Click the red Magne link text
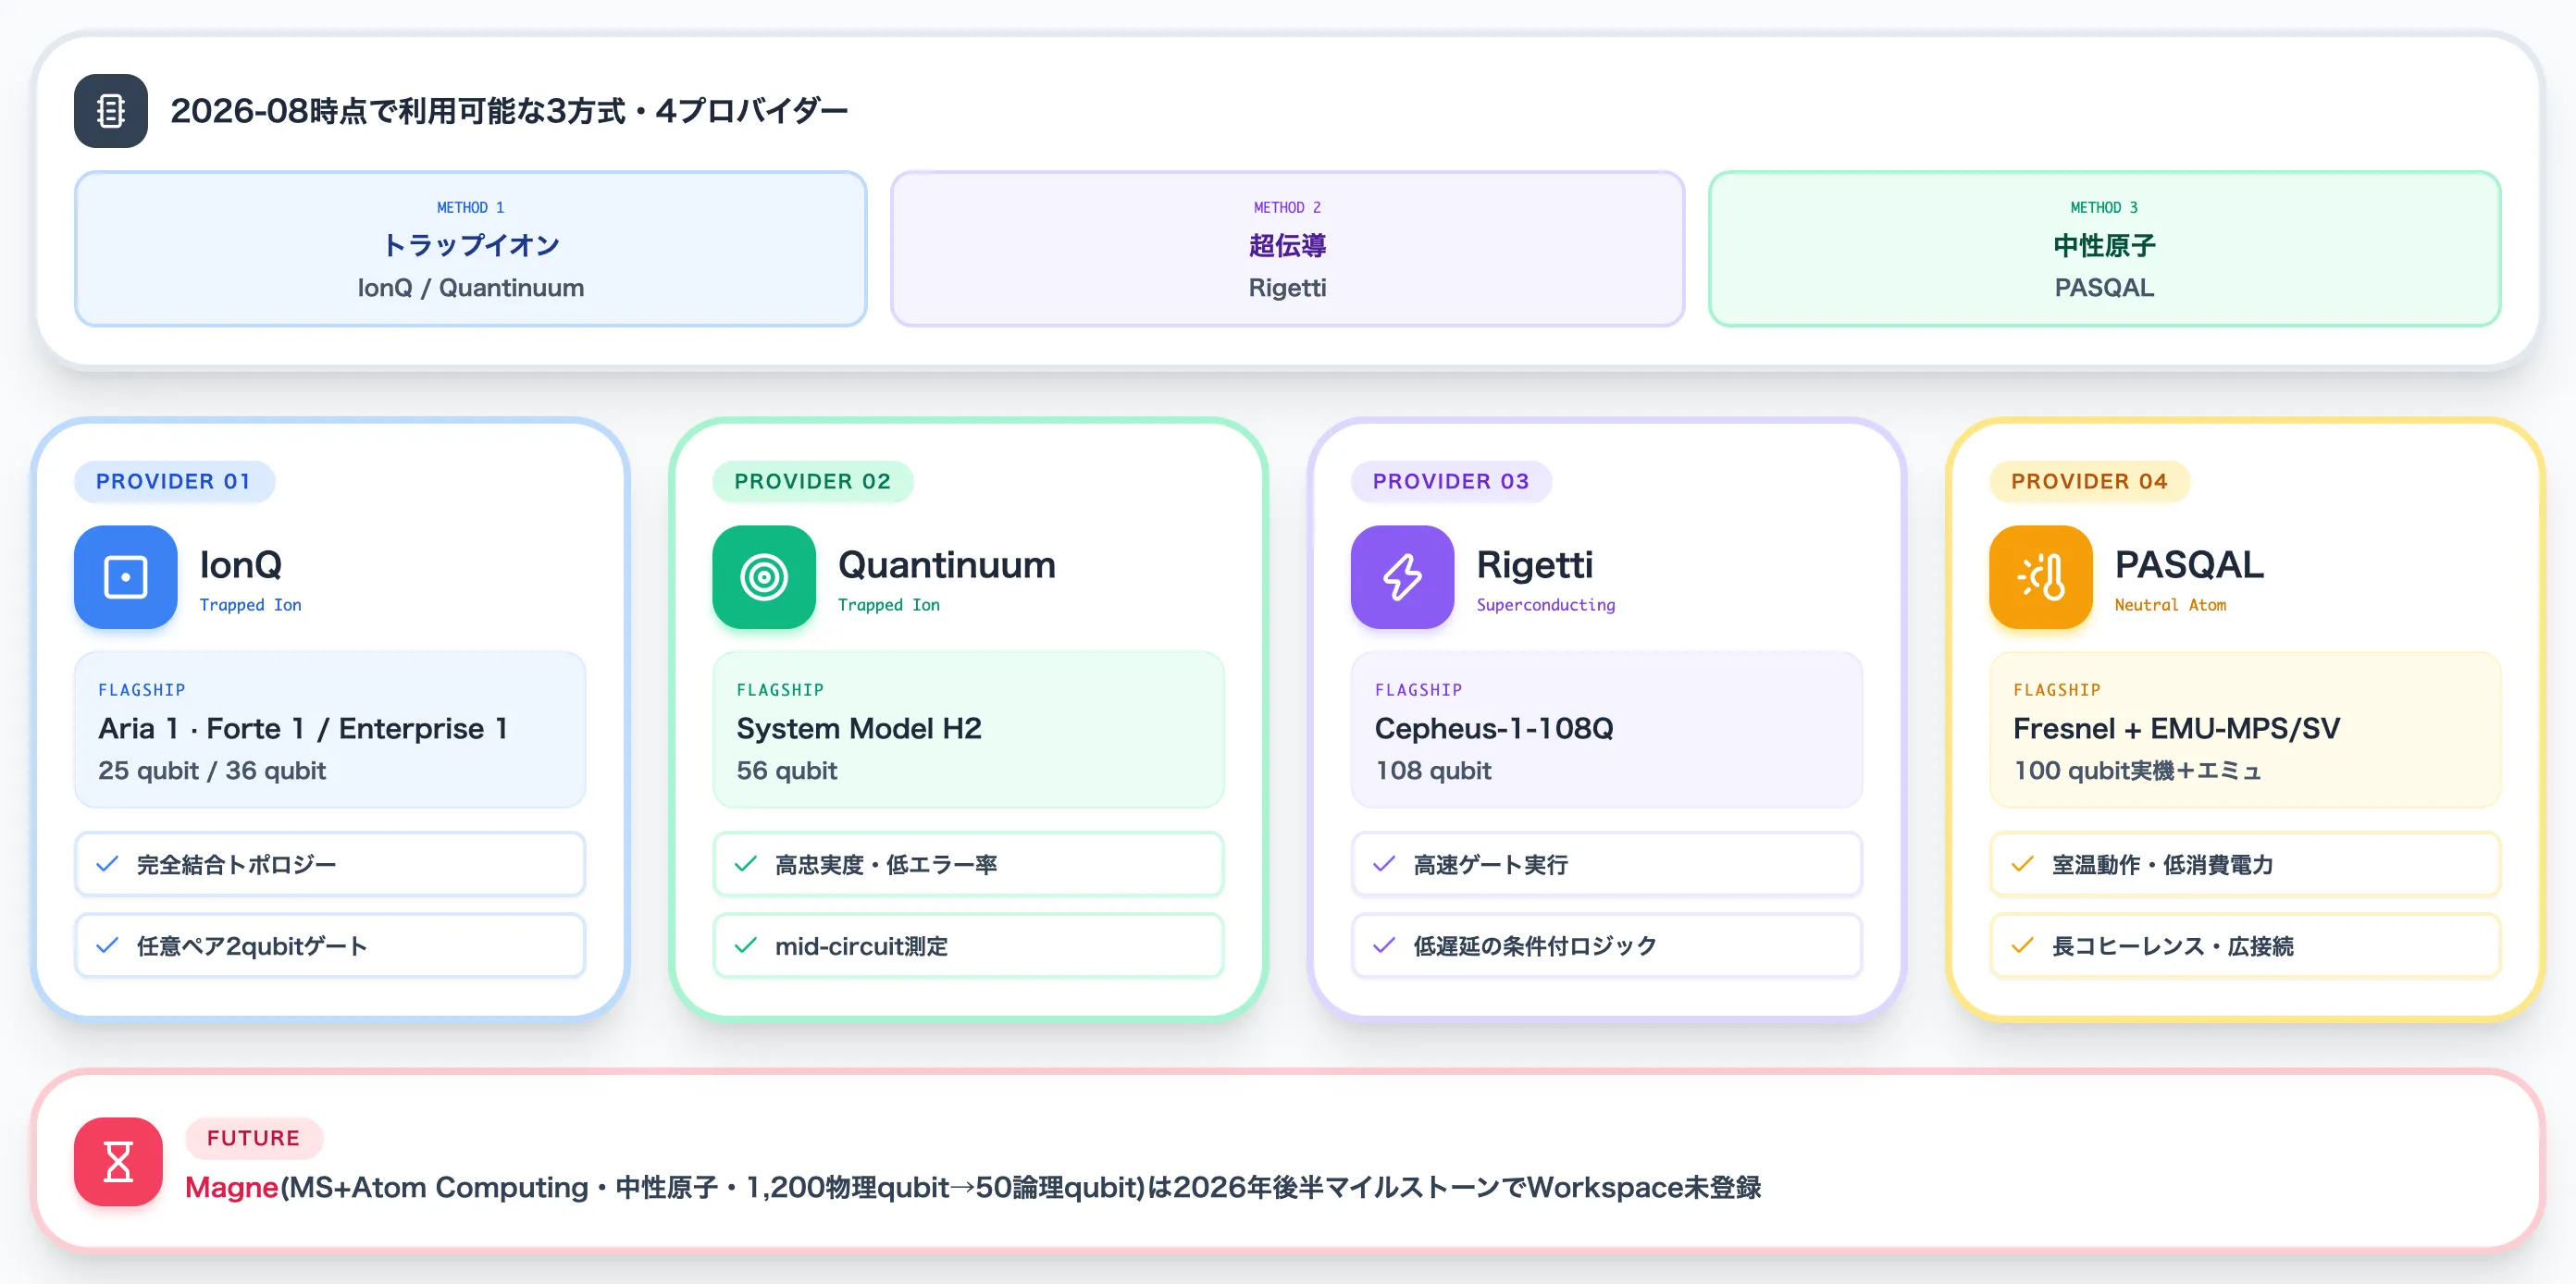This screenshot has width=2576, height=1284. pyautogui.click(x=232, y=1188)
